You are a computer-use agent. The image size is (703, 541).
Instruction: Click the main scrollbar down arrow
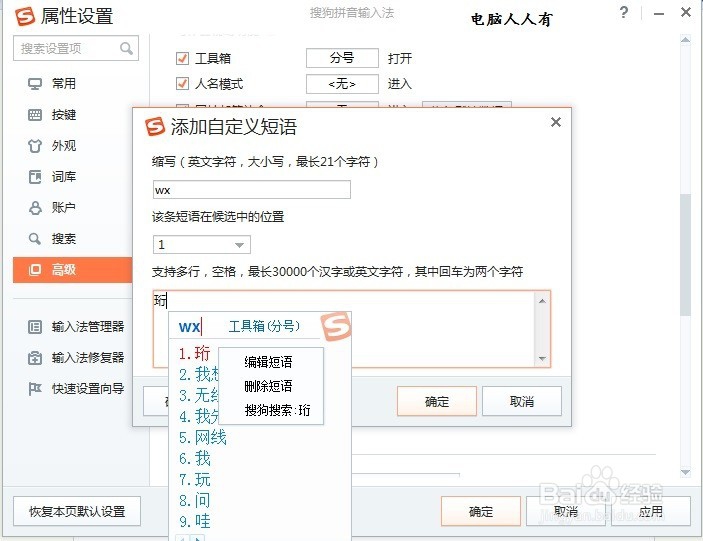coord(685,472)
